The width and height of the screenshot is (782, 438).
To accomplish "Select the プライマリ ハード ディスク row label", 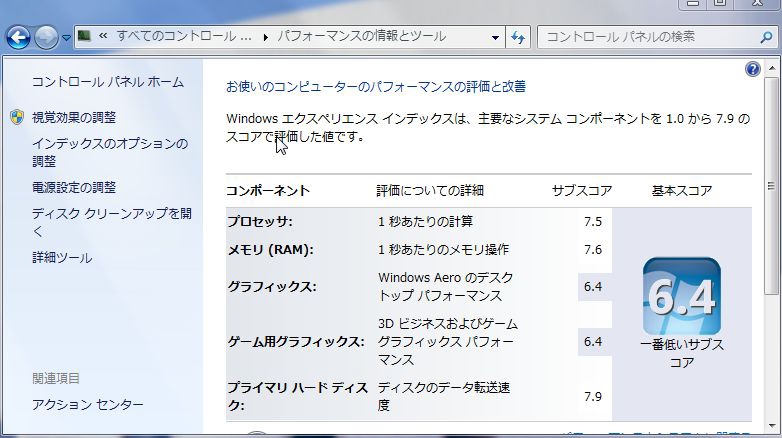I will coord(297,397).
